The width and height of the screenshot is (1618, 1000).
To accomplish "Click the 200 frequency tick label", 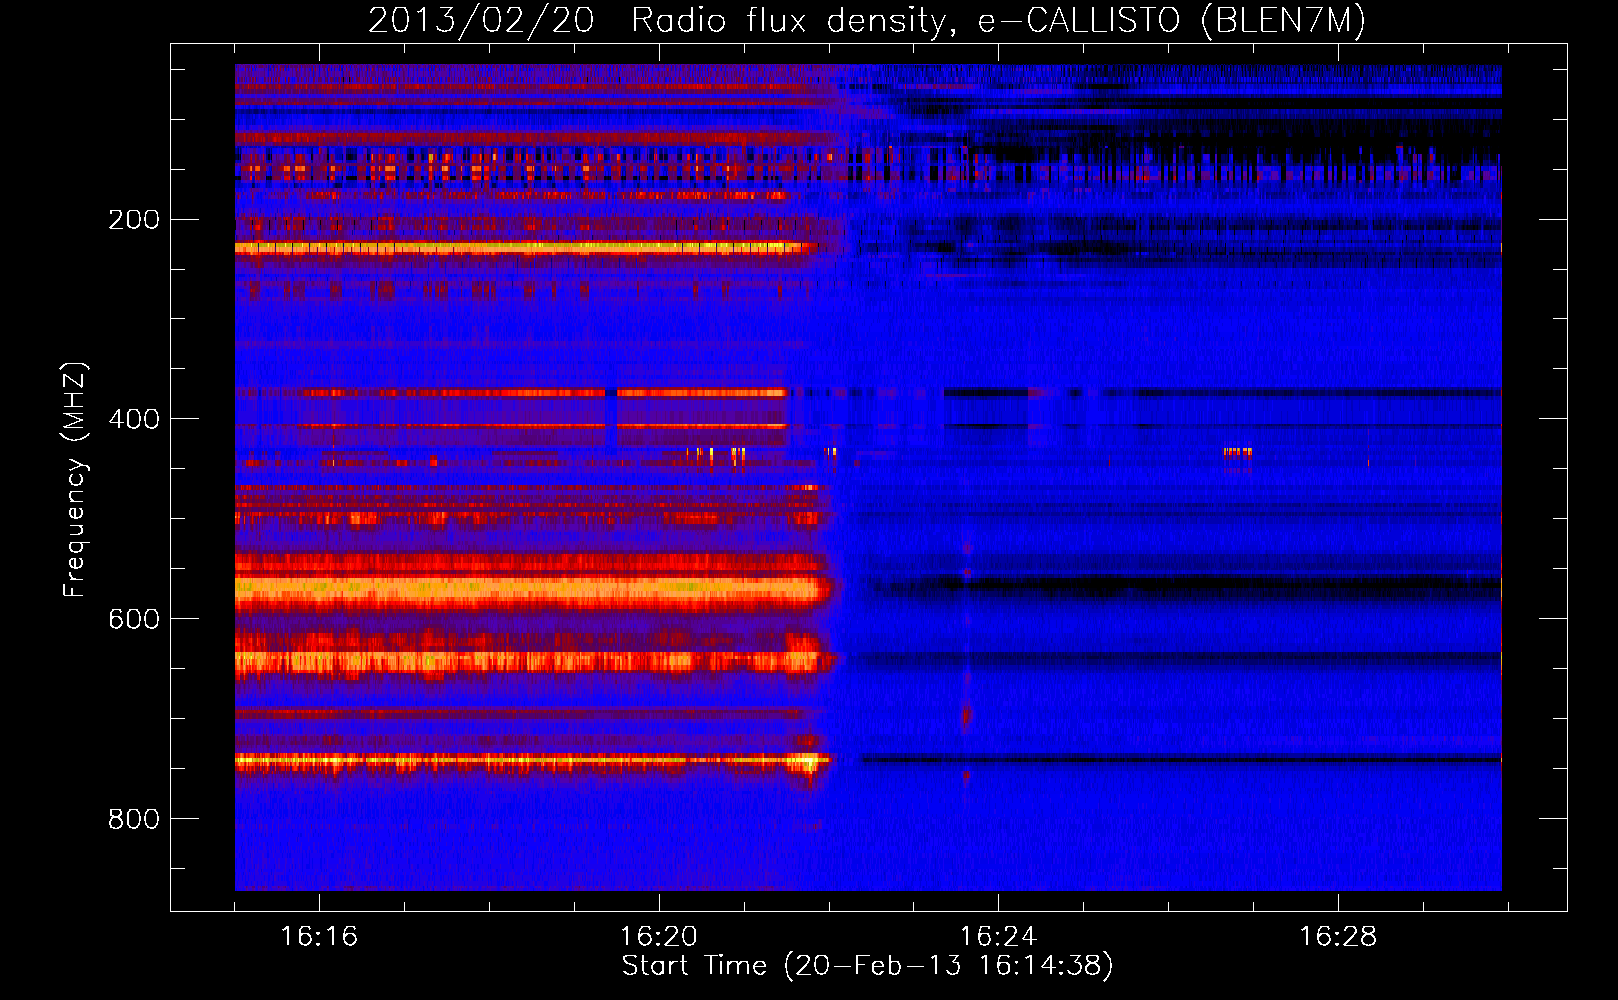I will pos(134,220).
